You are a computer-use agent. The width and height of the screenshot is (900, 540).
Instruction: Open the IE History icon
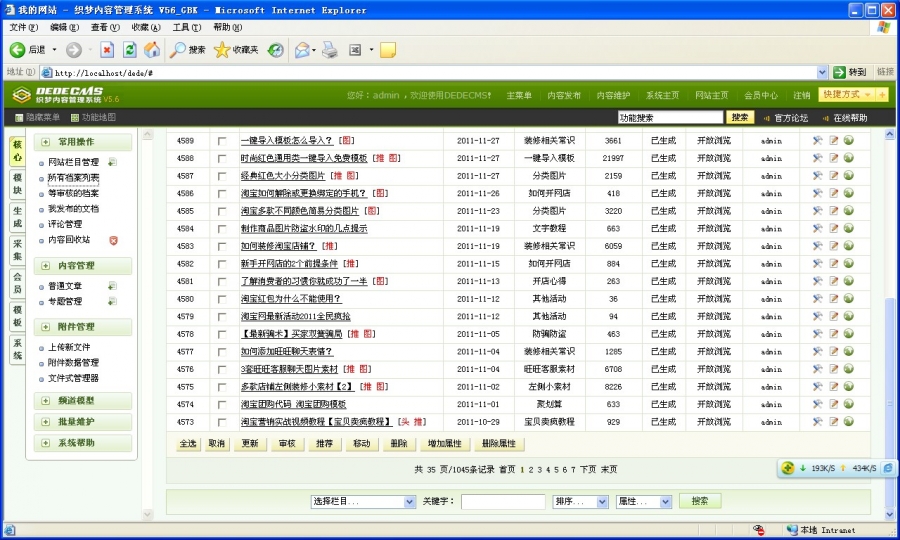tap(276, 50)
